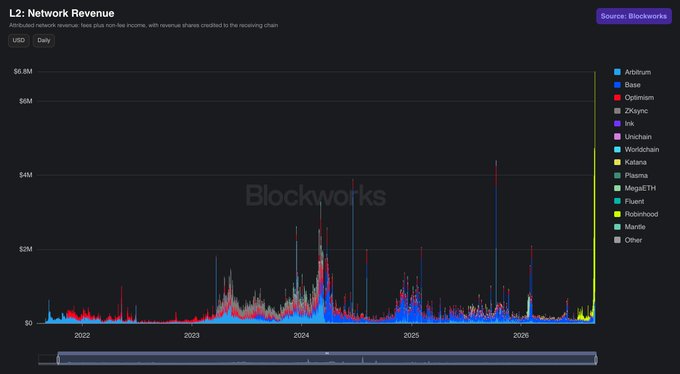Toggle the MegaETH series in legend
This screenshot has width=680, height=374.
(635, 188)
